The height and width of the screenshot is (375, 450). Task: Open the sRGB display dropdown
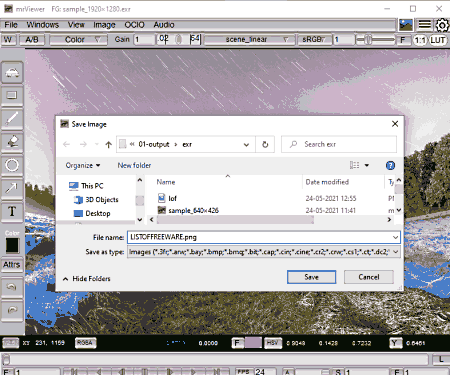314,40
